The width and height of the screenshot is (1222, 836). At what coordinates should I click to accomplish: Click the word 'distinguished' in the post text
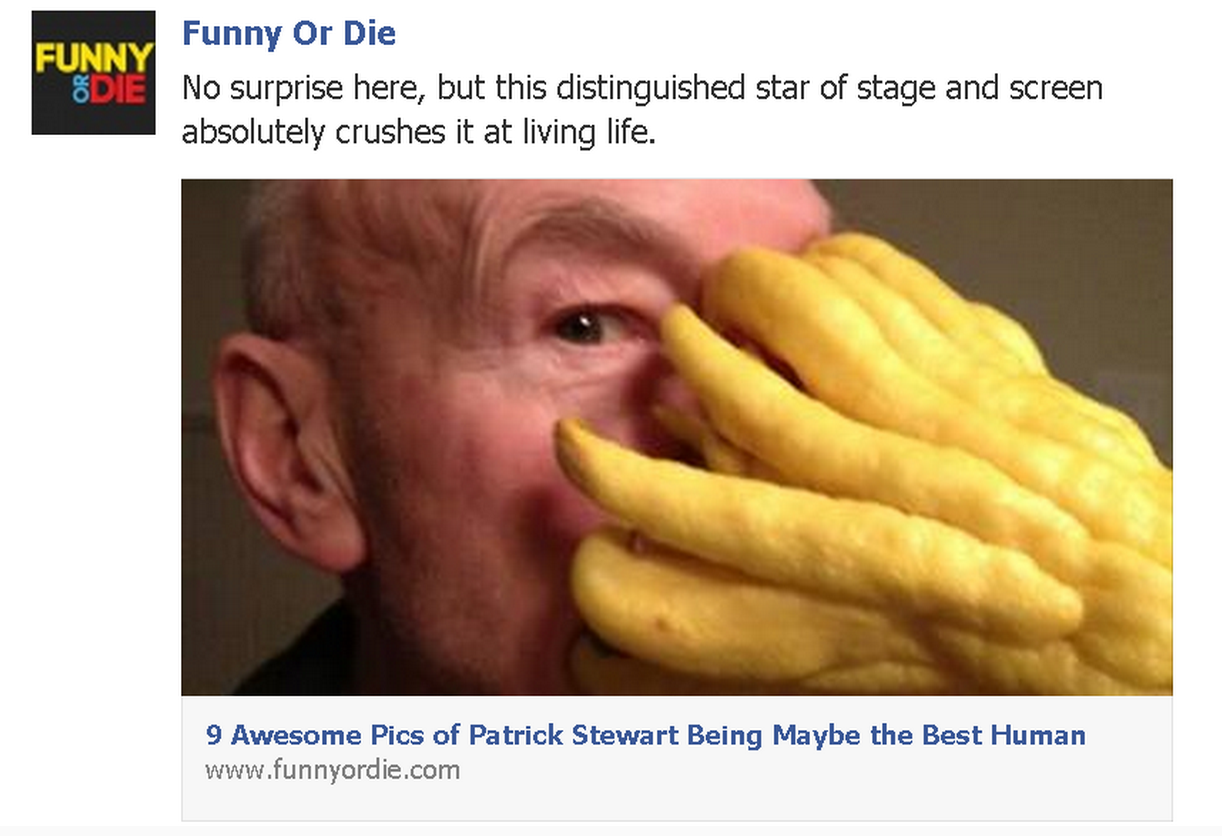pyautogui.click(x=650, y=88)
